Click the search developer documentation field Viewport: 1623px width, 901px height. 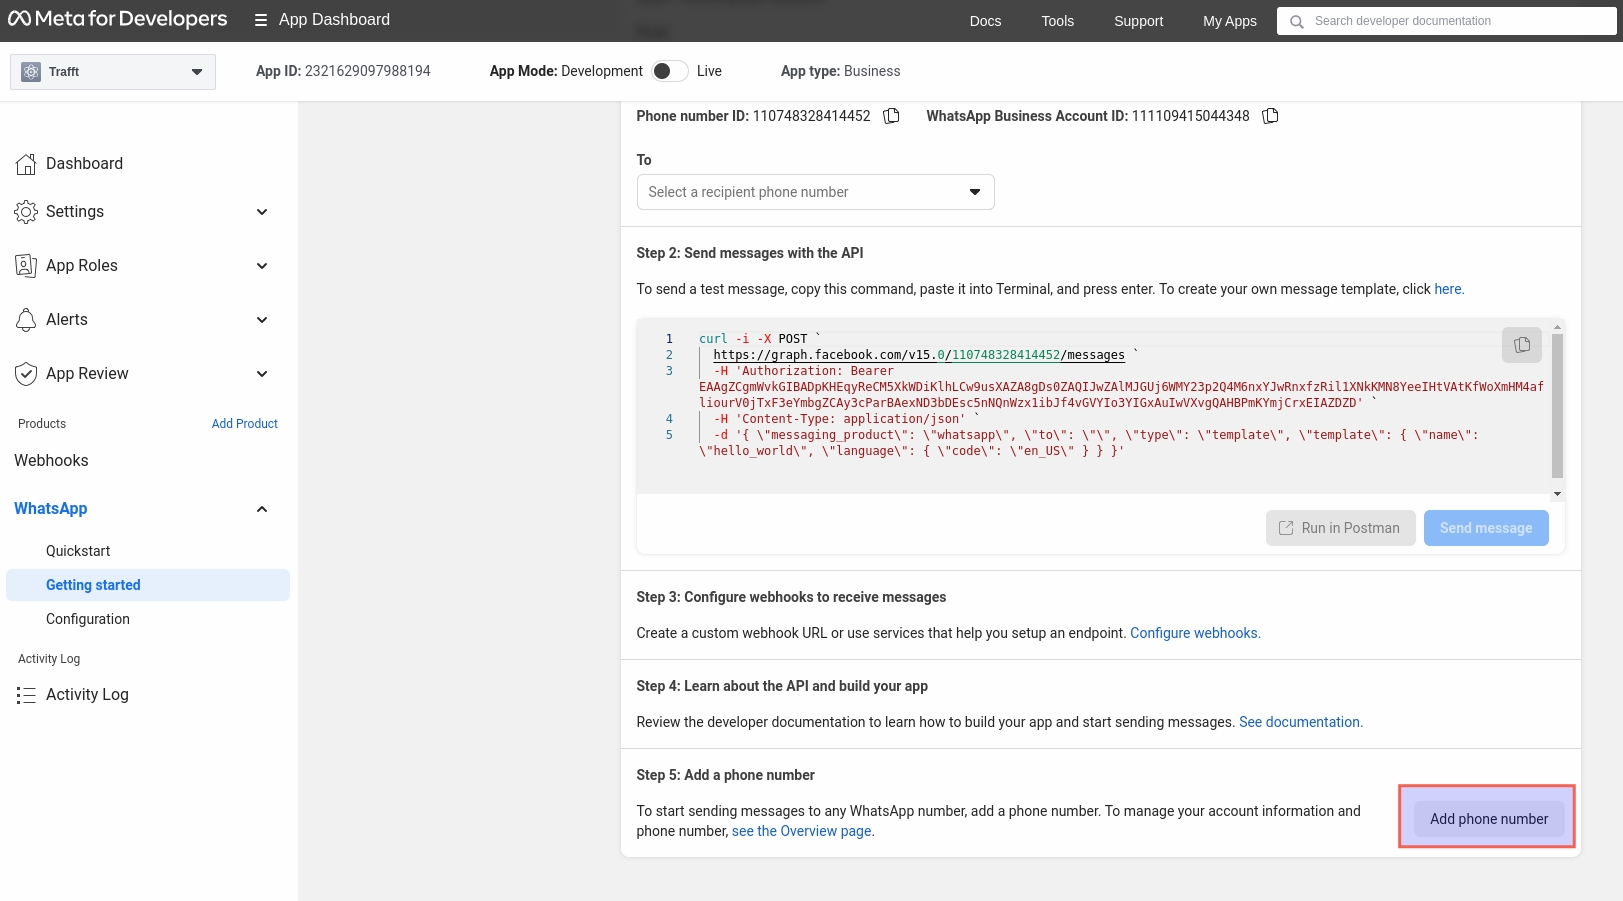1457,21
